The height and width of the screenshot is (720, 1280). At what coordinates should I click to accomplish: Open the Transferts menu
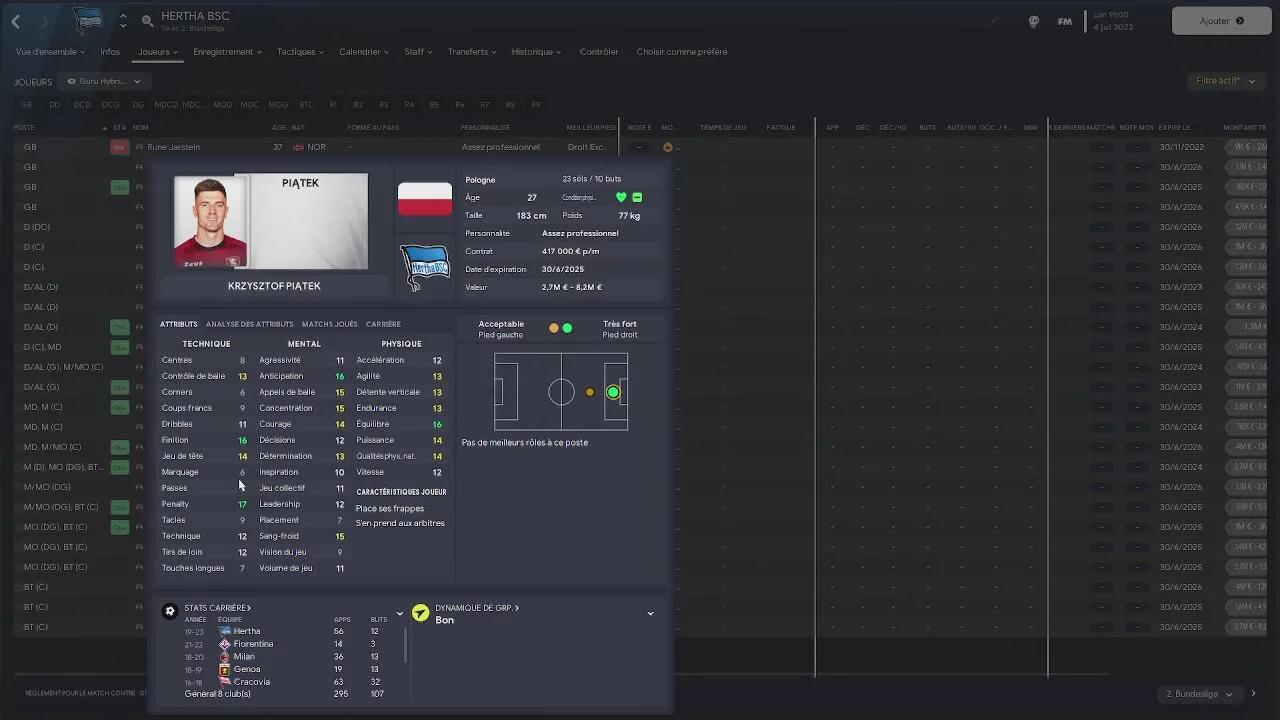[x=472, y=52]
